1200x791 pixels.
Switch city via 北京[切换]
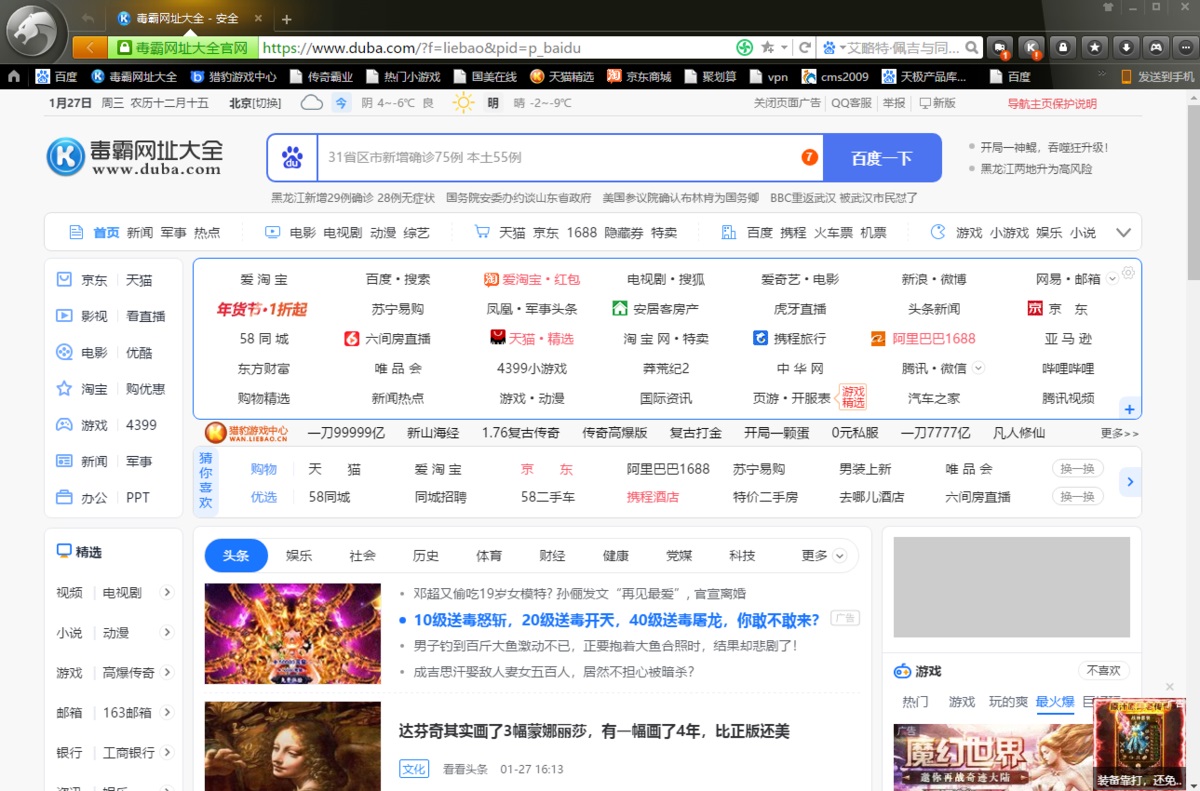[253, 102]
